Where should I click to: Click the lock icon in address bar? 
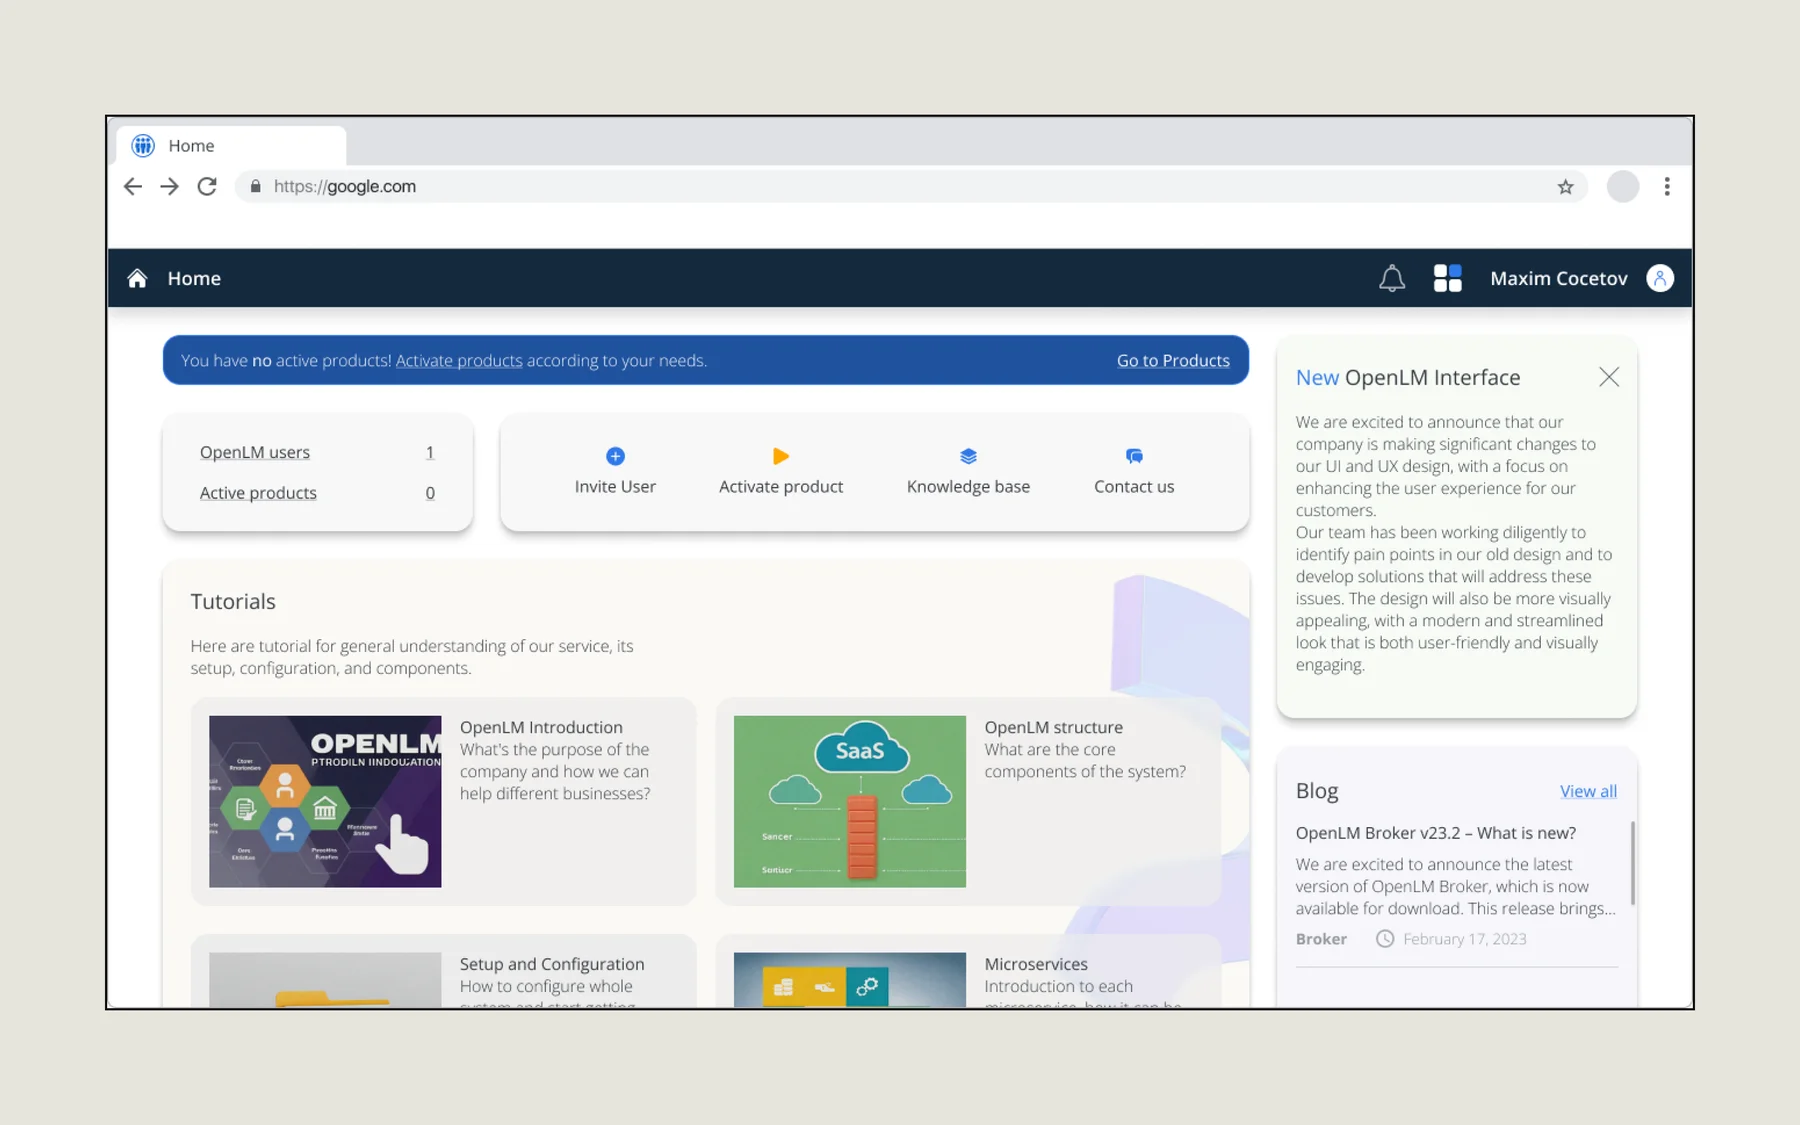coord(256,186)
